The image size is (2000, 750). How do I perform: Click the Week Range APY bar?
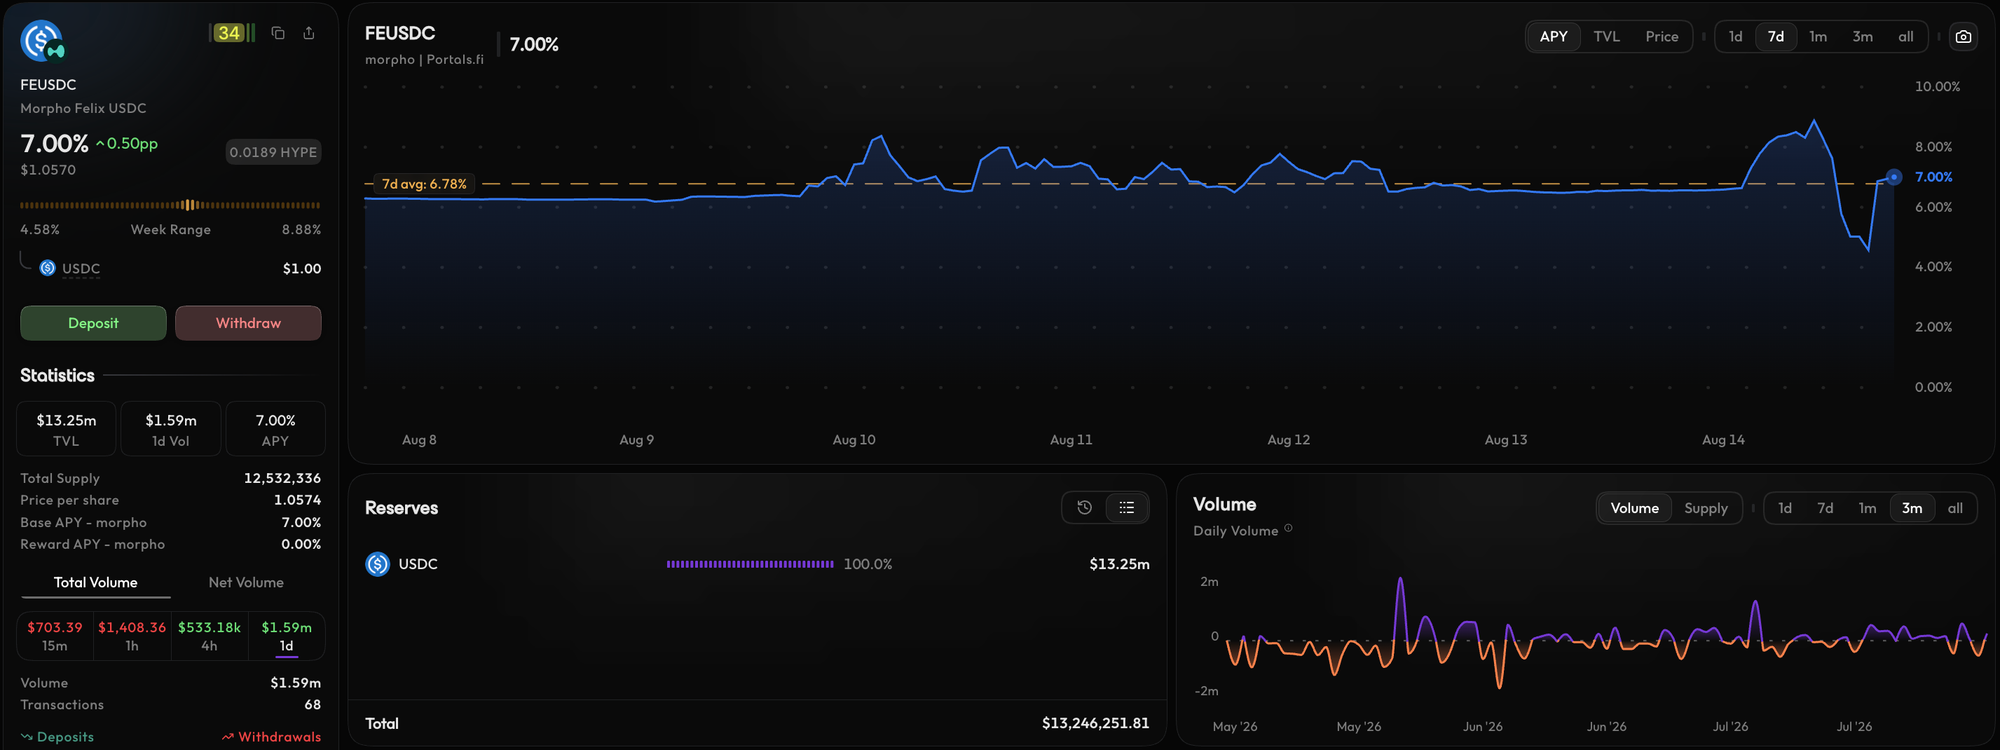(x=171, y=205)
